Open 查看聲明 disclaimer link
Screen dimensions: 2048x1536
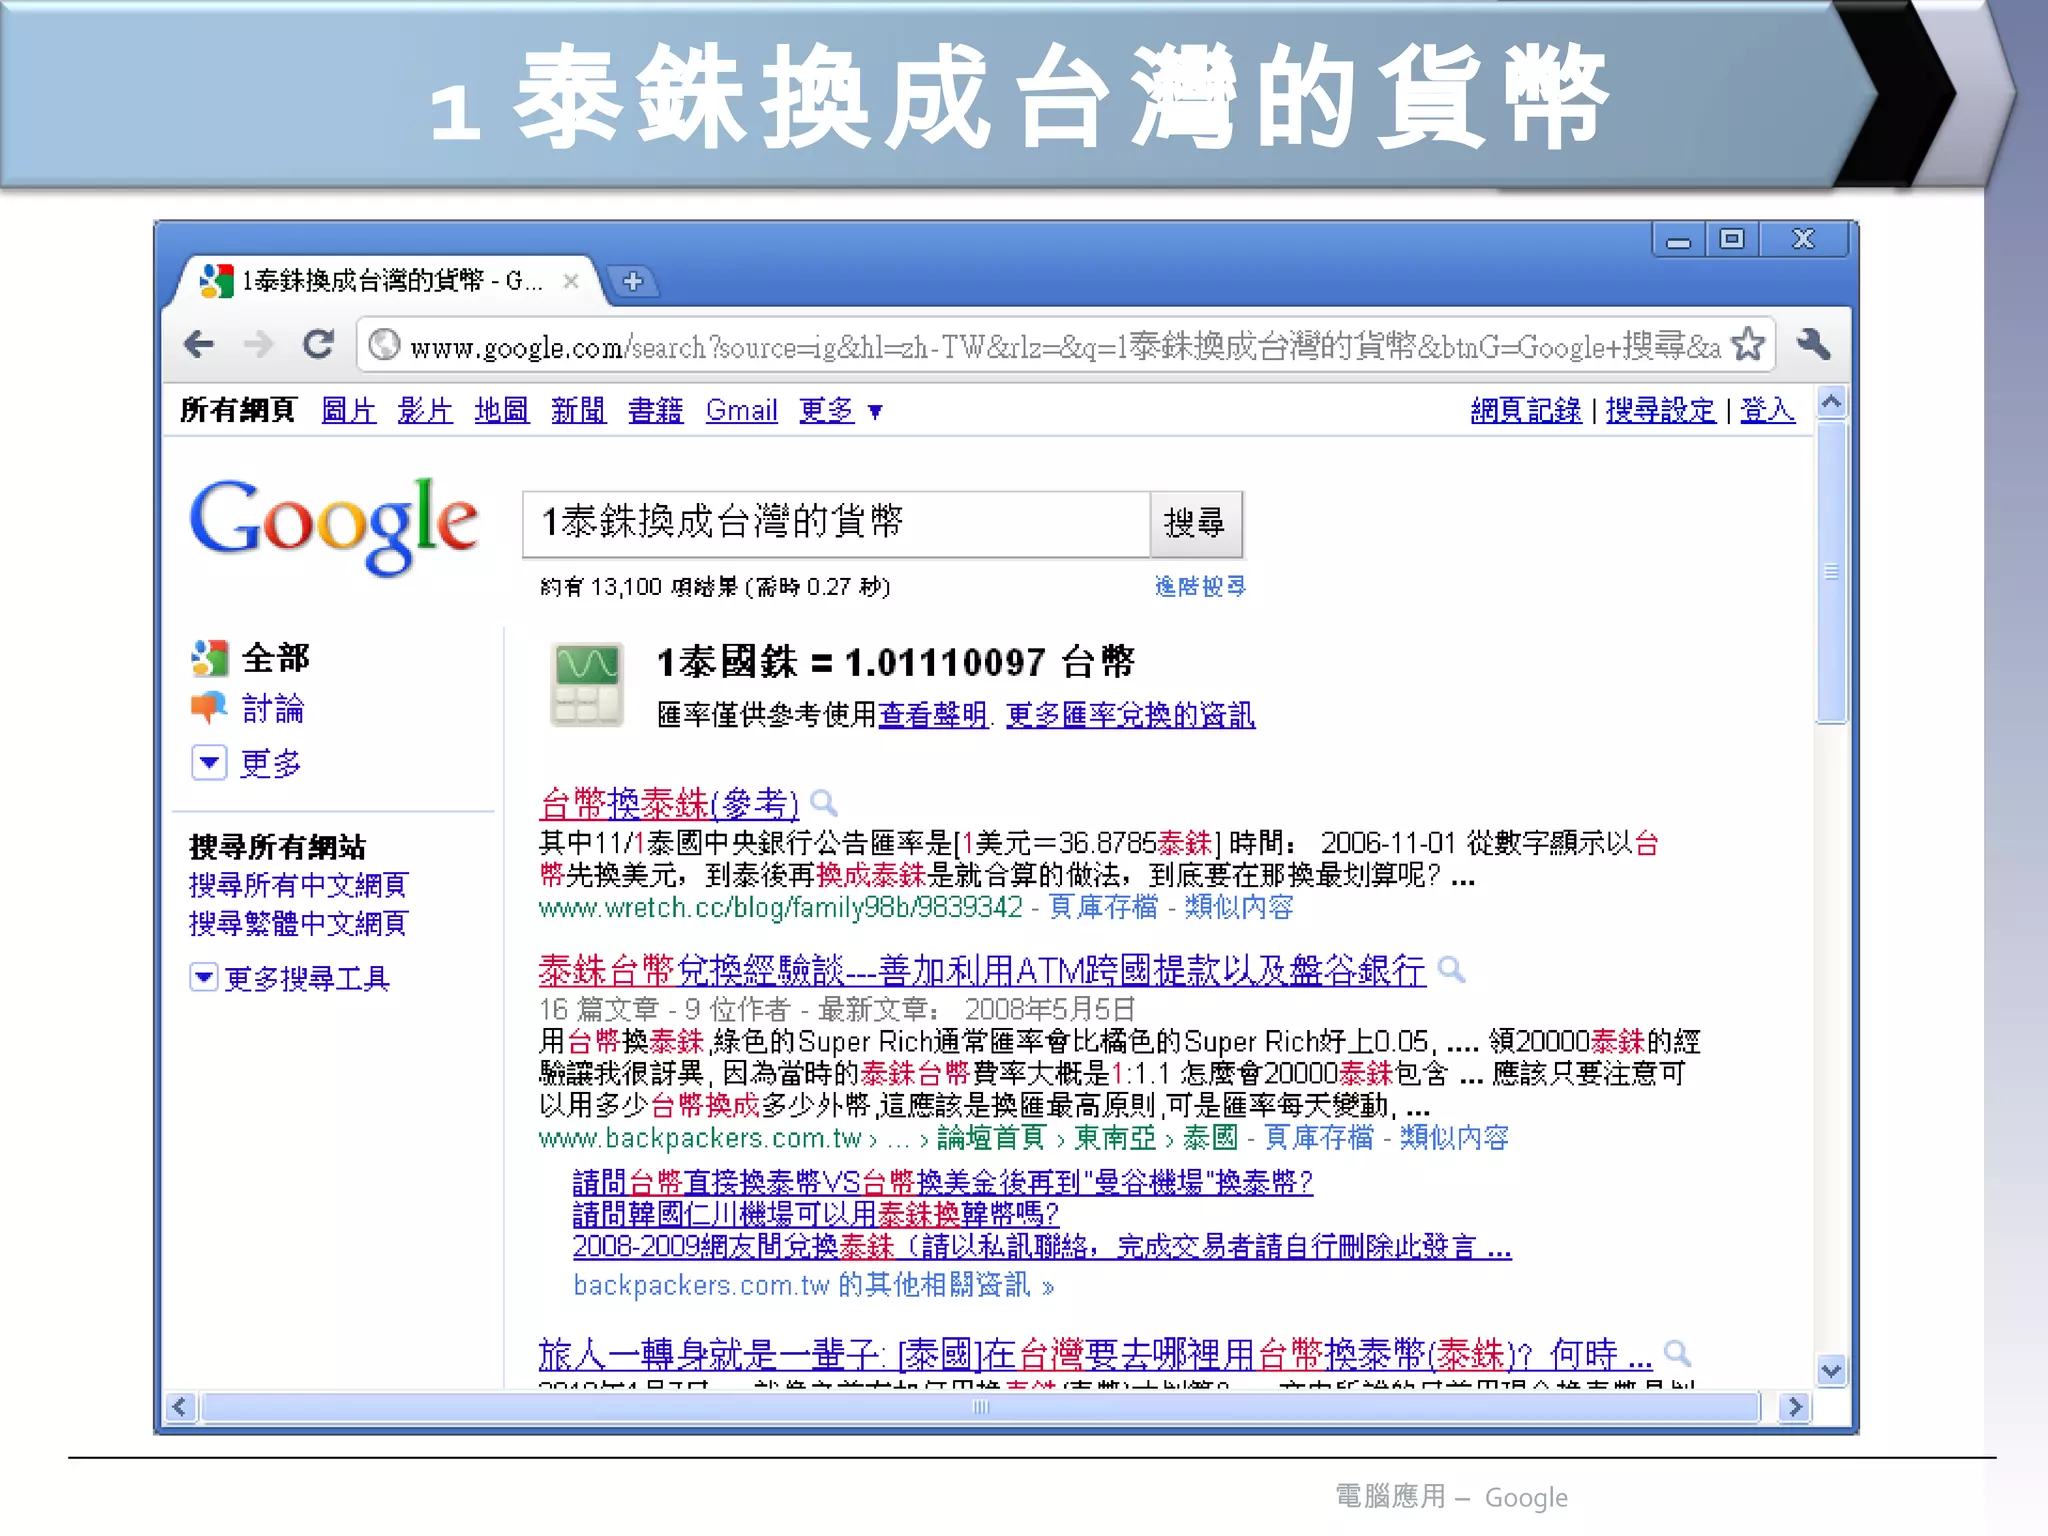pyautogui.click(x=934, y=715)
